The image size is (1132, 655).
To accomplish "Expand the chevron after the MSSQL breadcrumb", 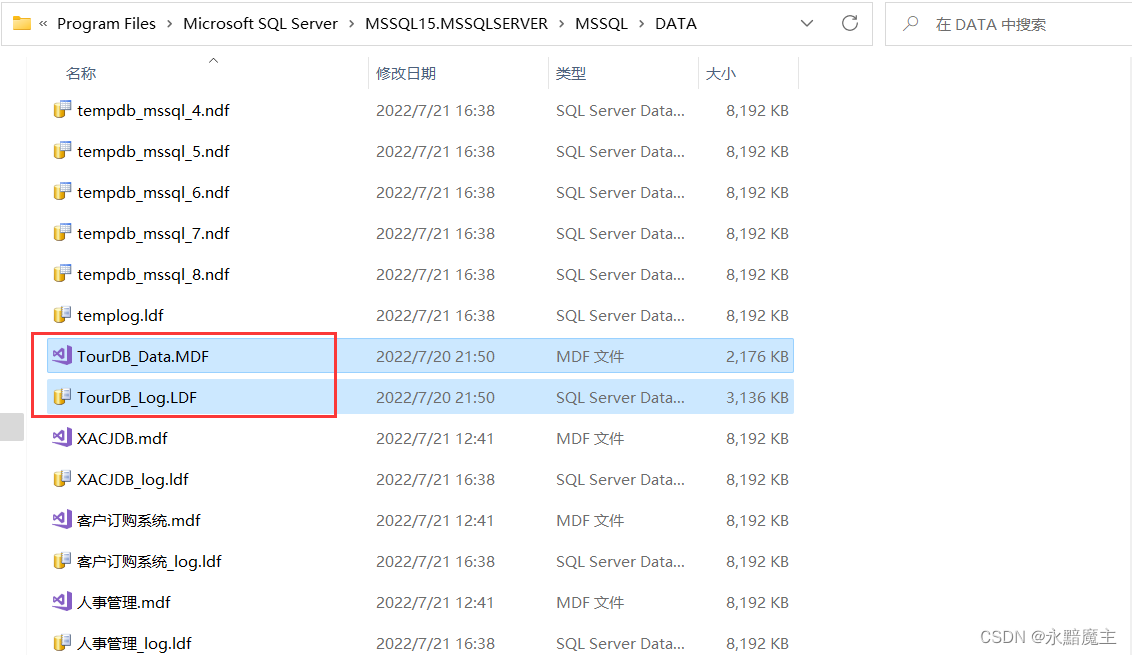I will (x=642, y=24).
